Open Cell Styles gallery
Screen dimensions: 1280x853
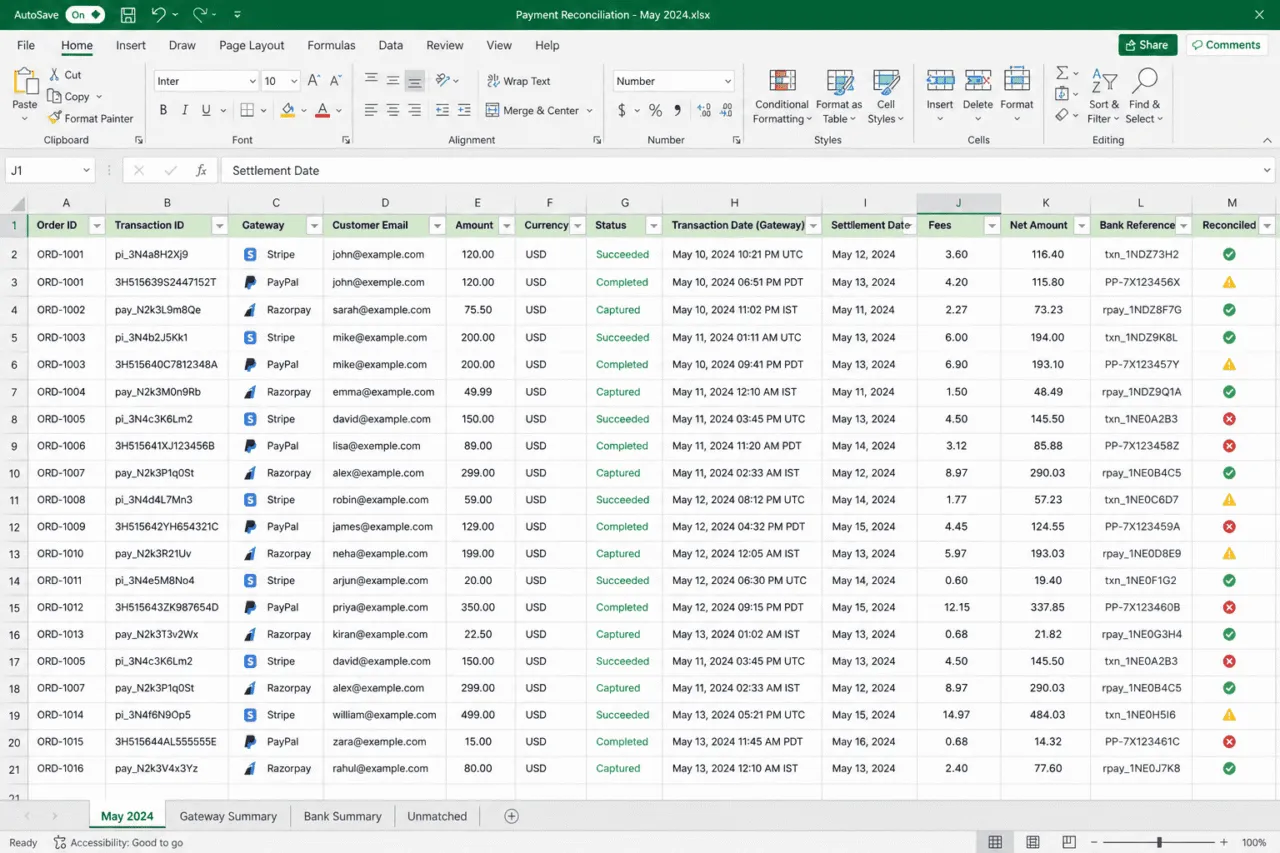[x=886, y=96]
